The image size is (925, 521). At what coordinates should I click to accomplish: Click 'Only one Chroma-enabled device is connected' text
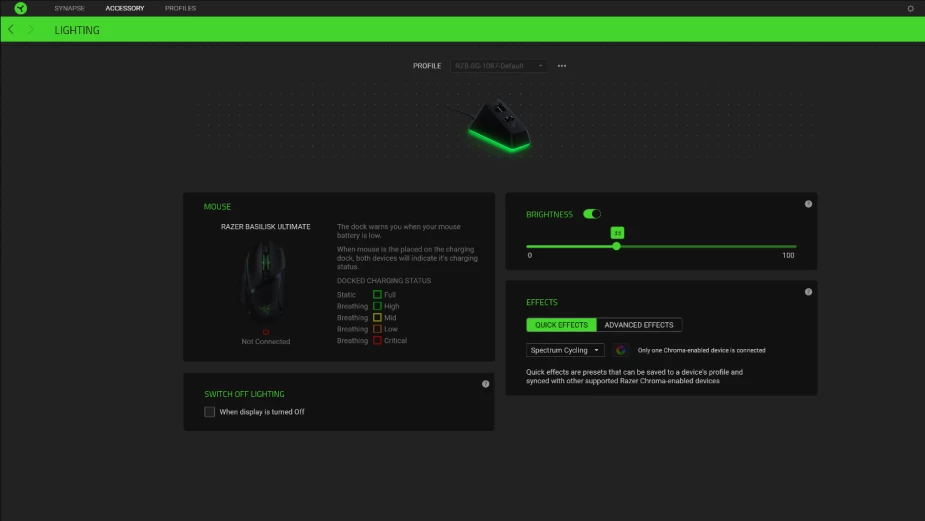tap(701, 350)
